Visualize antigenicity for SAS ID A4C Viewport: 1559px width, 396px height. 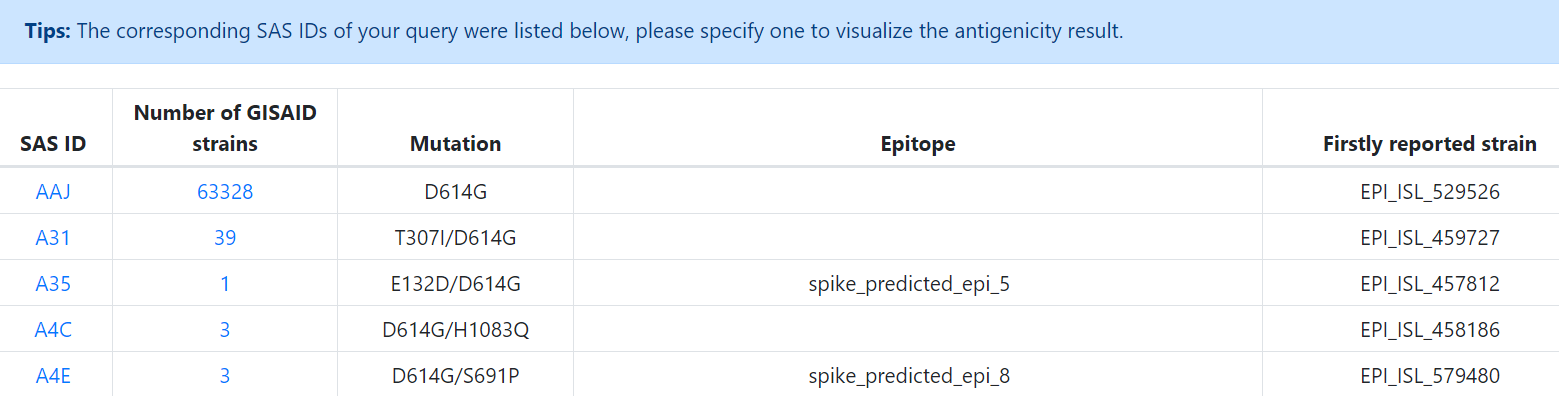click(x=53, y=330)
